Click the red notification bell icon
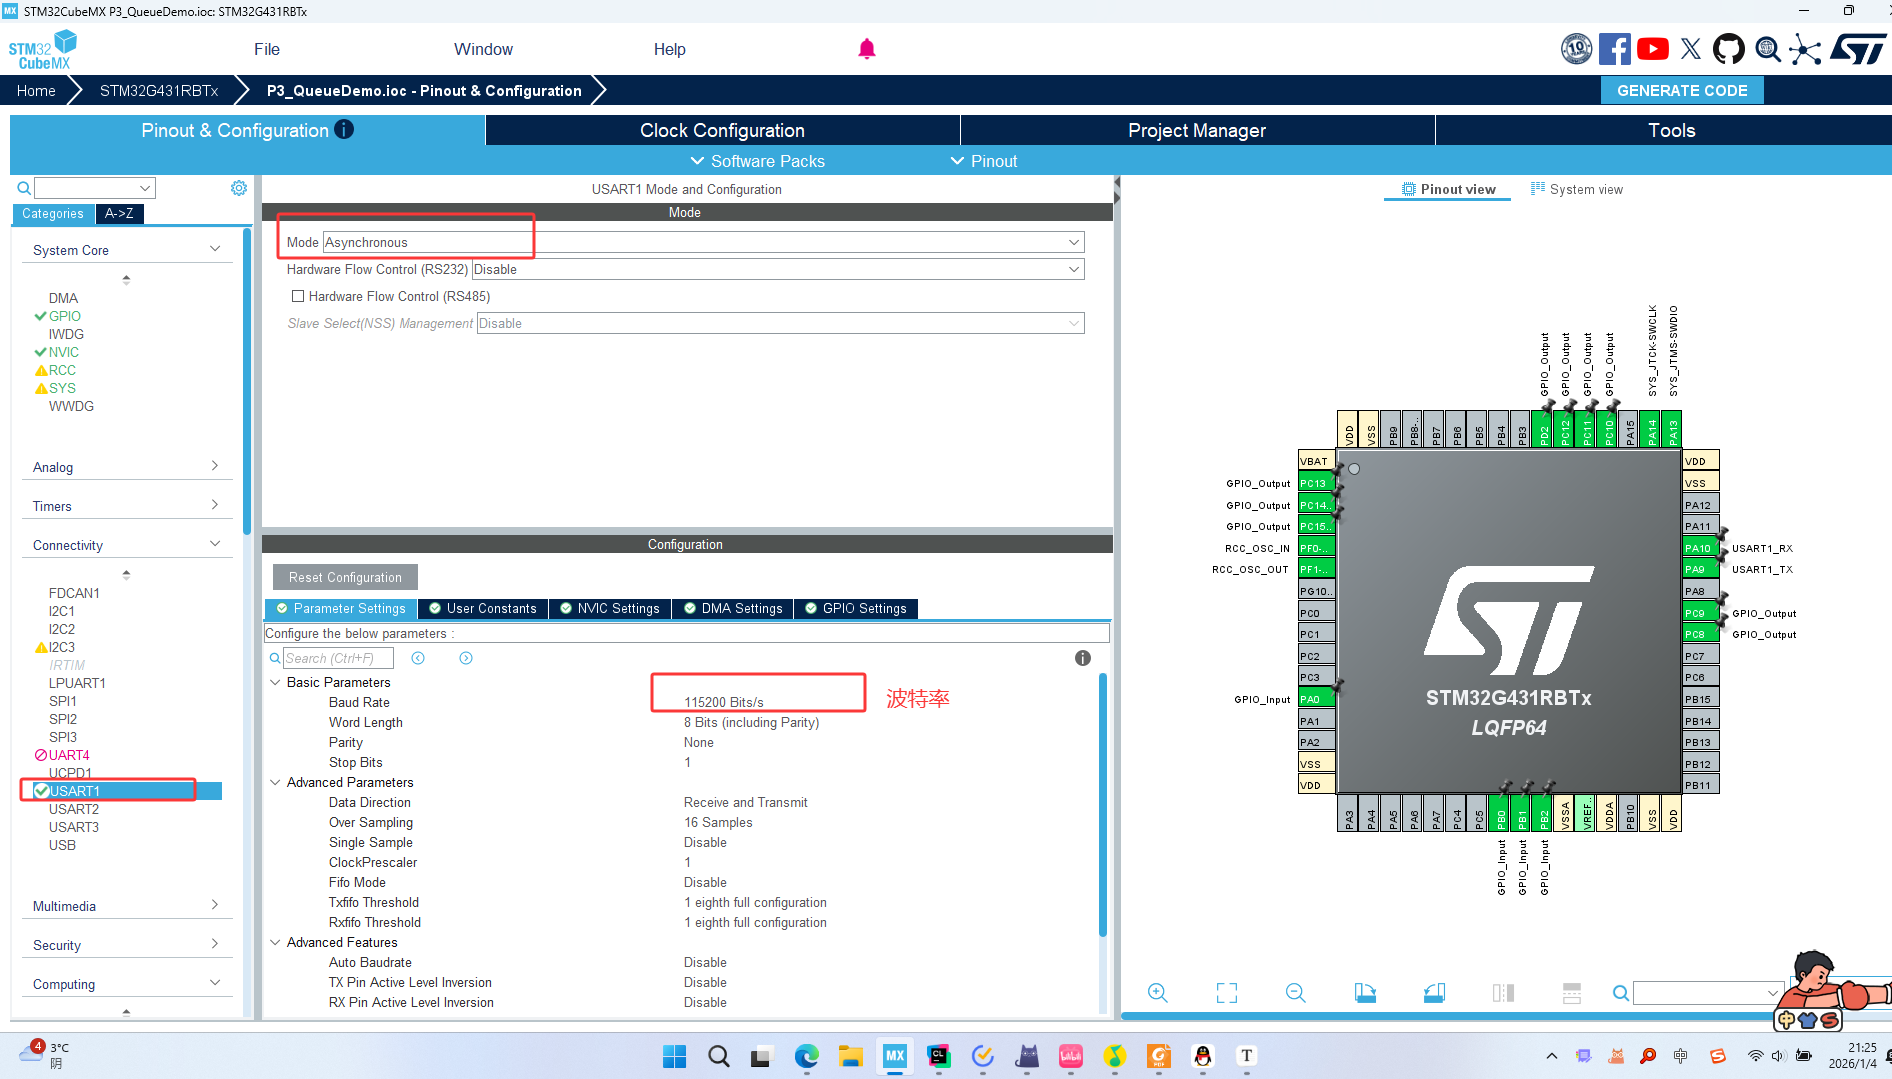Viewport: 1892px width, 1079px height. (x=867, y=49)
